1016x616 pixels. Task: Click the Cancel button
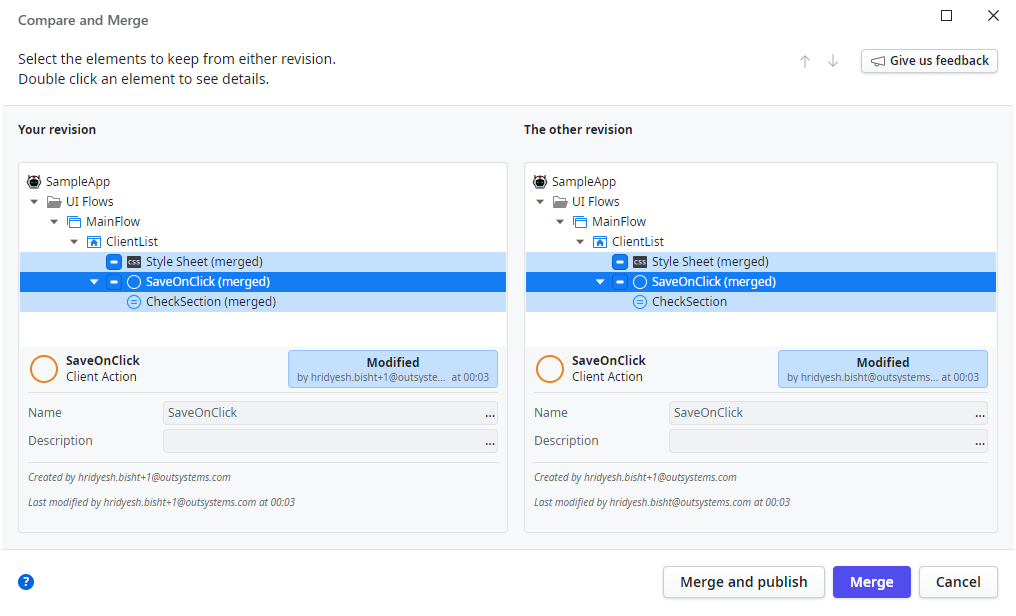tap(957, 582)
